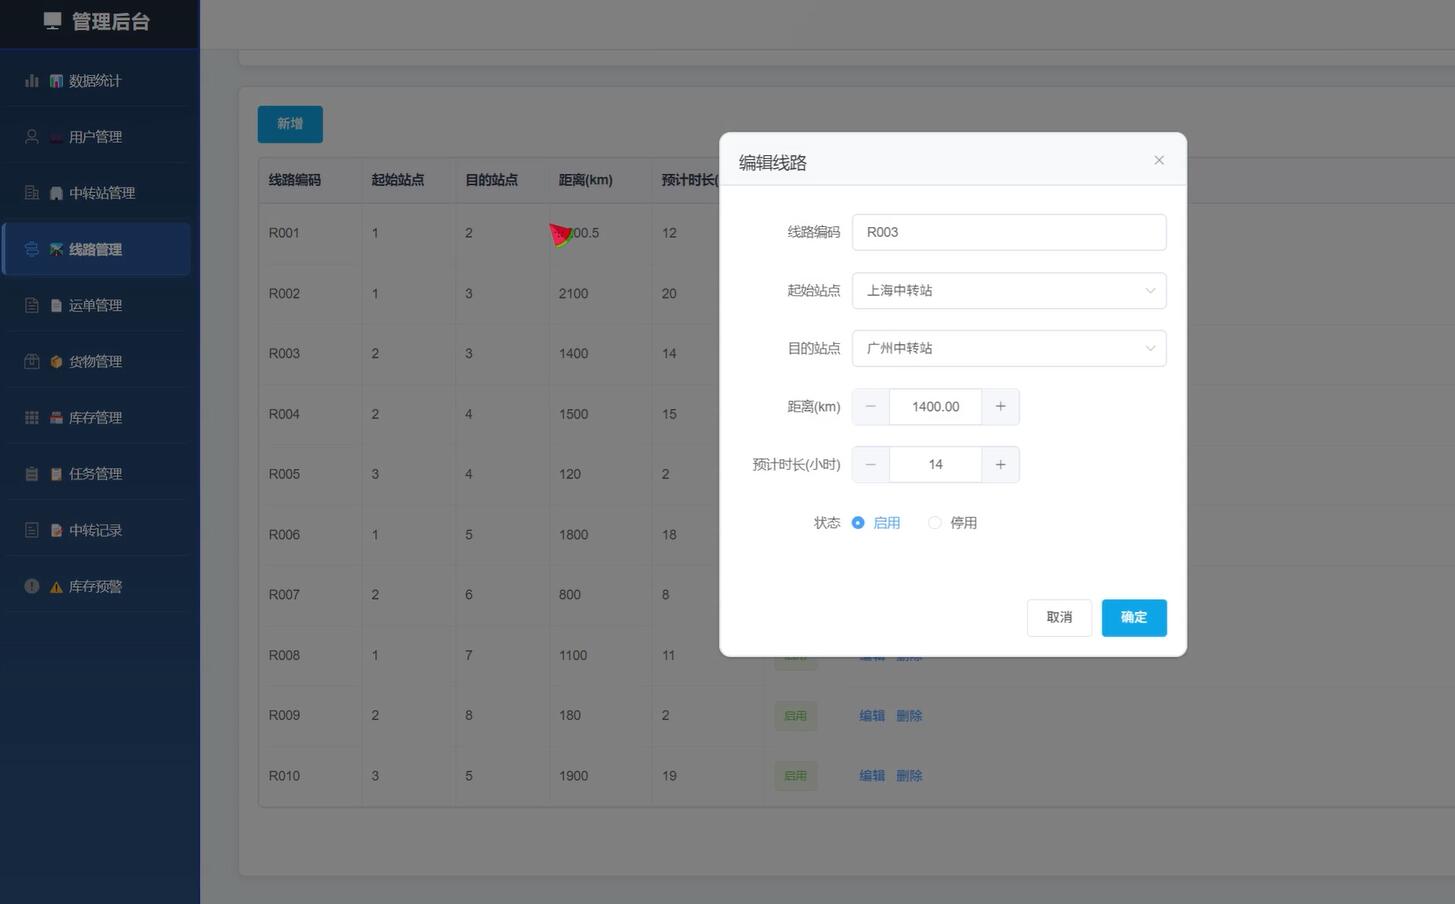Open the 目的站点 dropdown
The height and width of the screenshot is (904, 1455).
tap(1009, 348)
